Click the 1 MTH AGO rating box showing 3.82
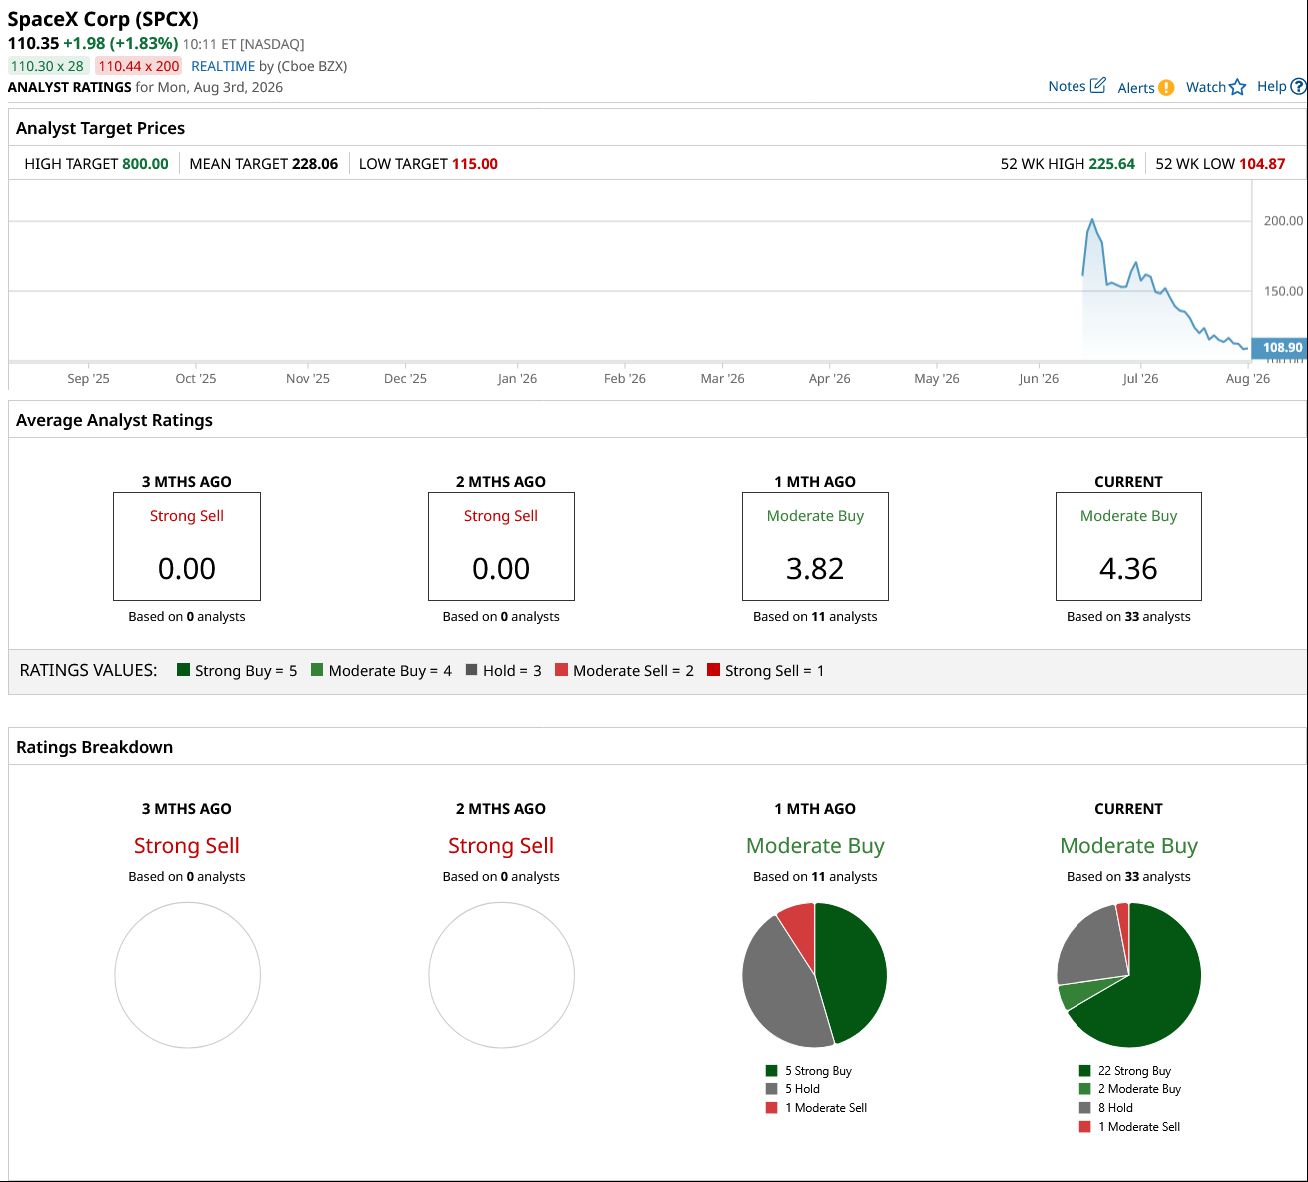Viewport: 1308px width, 1182px height. click(815, 546)
